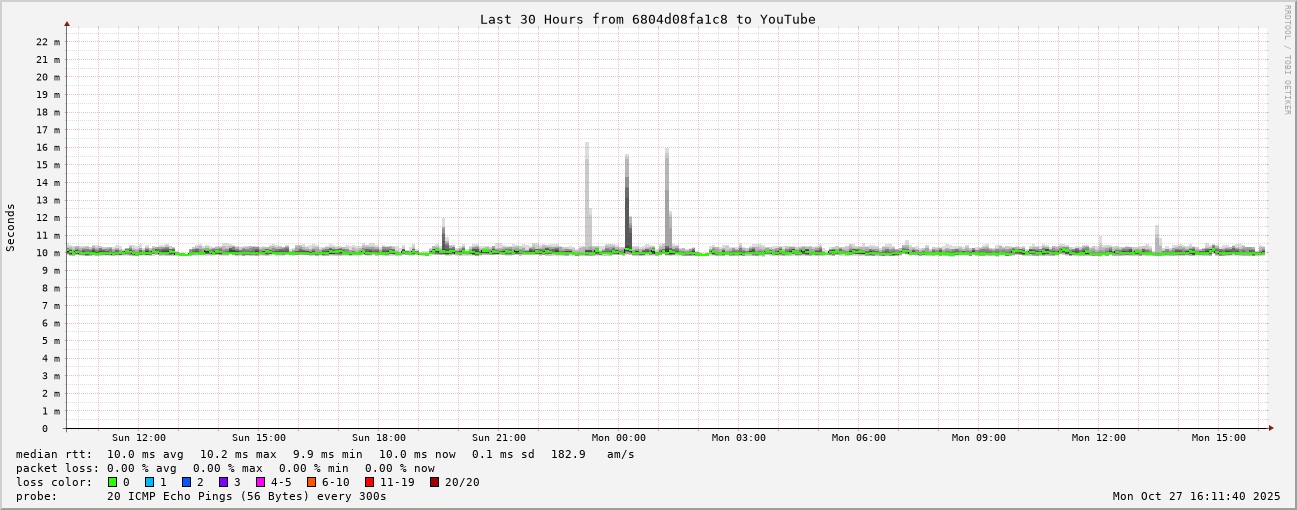The image size is (1297, 510).
Task: Pick the purple loss swatch labeled 3
Action: [223, 482]
